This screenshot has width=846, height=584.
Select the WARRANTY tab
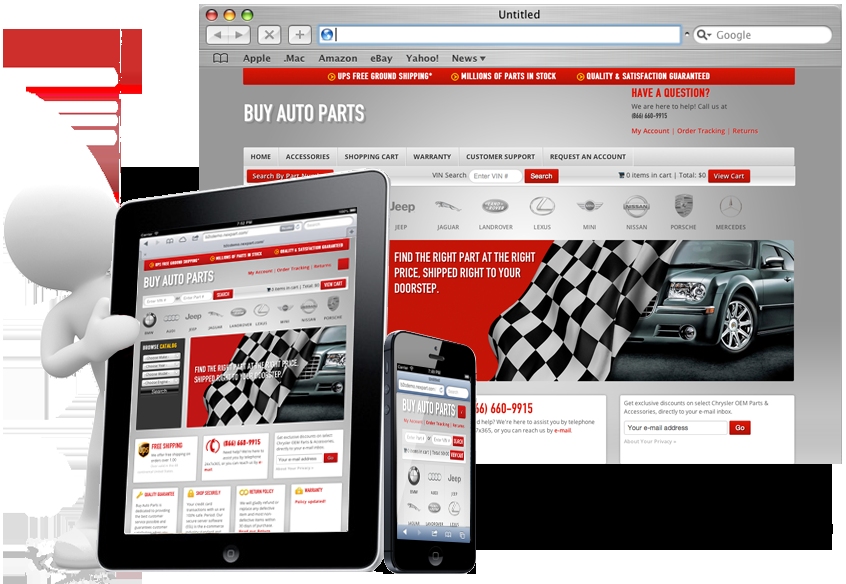[x=432, y=157]
